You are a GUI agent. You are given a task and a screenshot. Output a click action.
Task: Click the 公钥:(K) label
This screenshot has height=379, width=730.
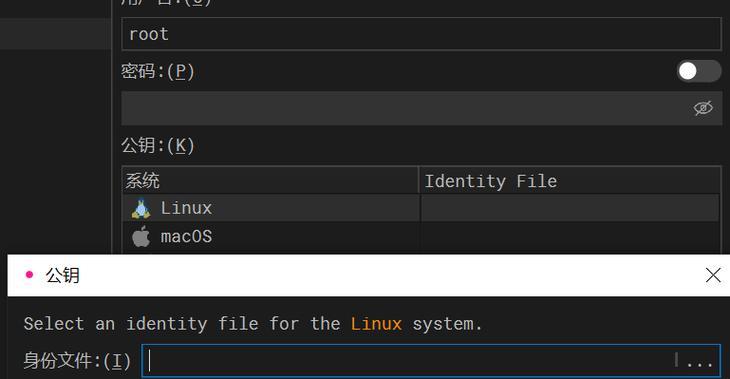coord(157,145)
